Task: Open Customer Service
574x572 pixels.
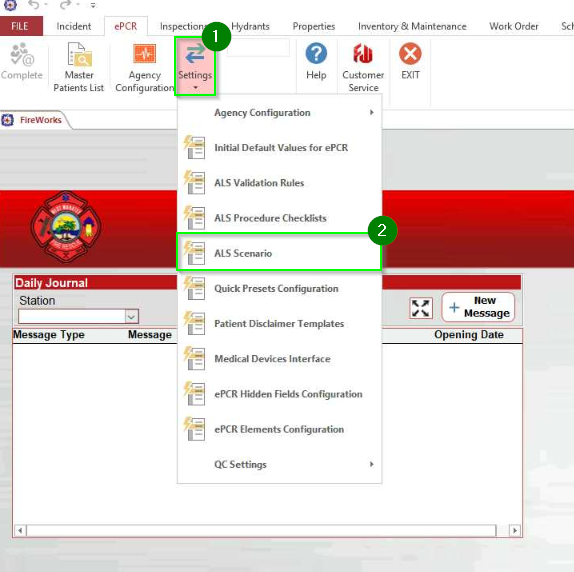Action: coord(363,67)
